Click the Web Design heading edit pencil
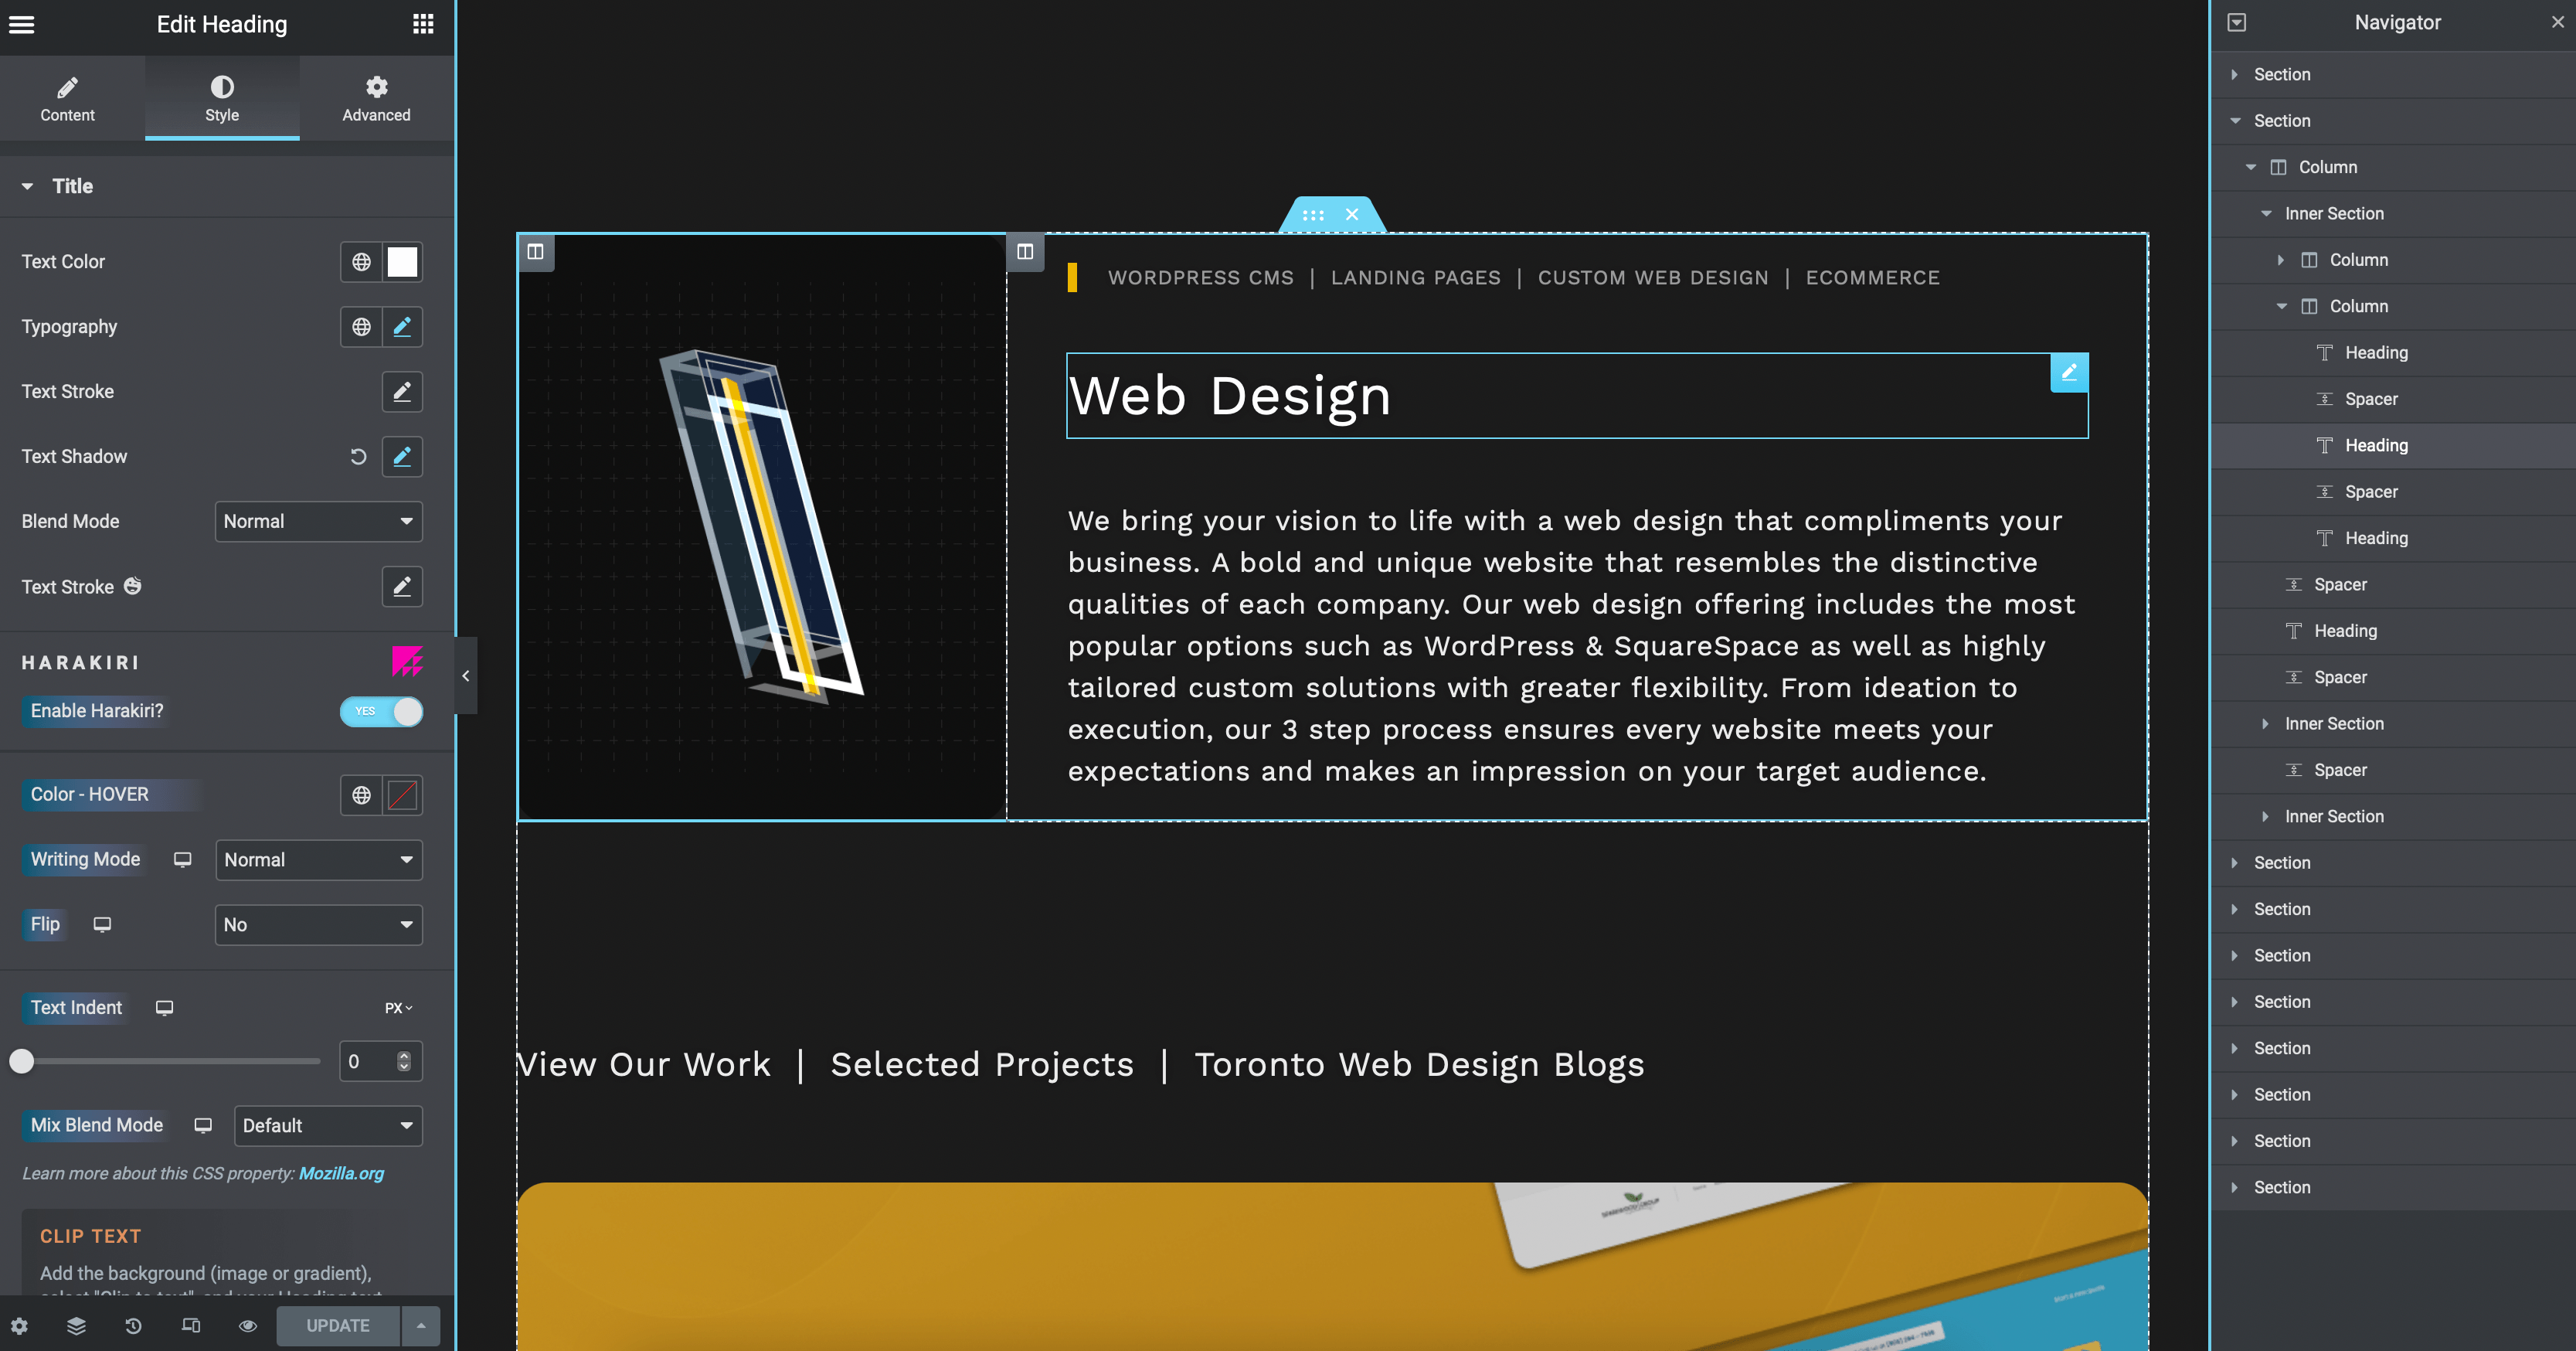This screenshot has height=1351, width=2576. (2069, 373)
